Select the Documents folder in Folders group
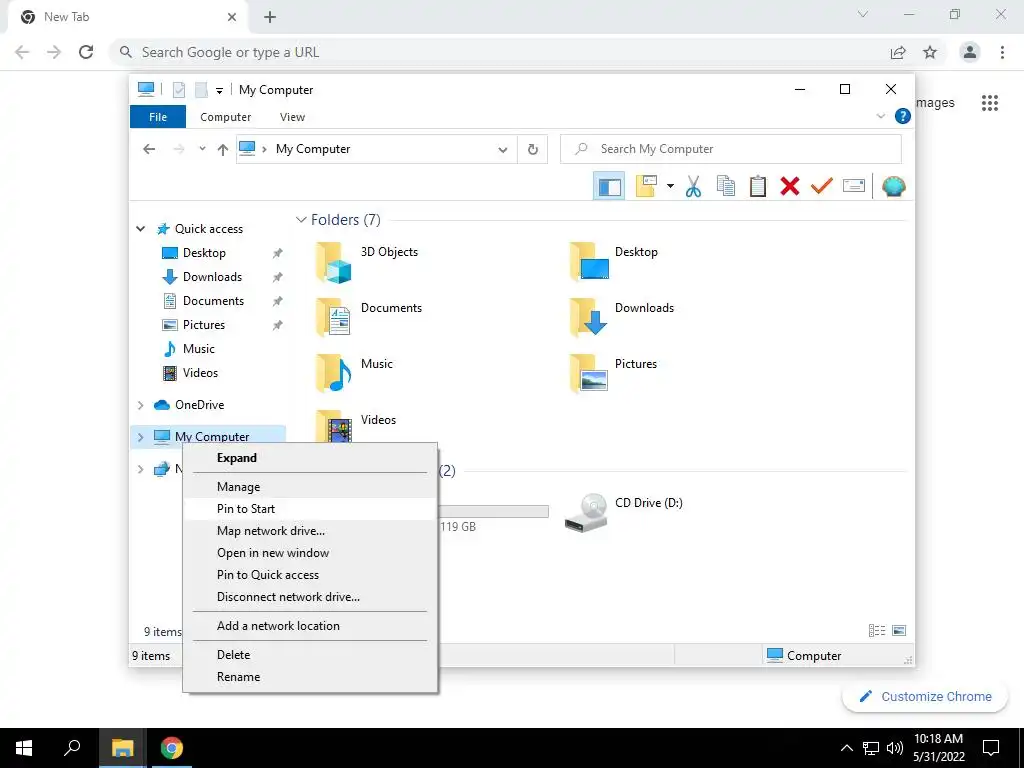This screenshot has height=768, width=1024. 369,318
